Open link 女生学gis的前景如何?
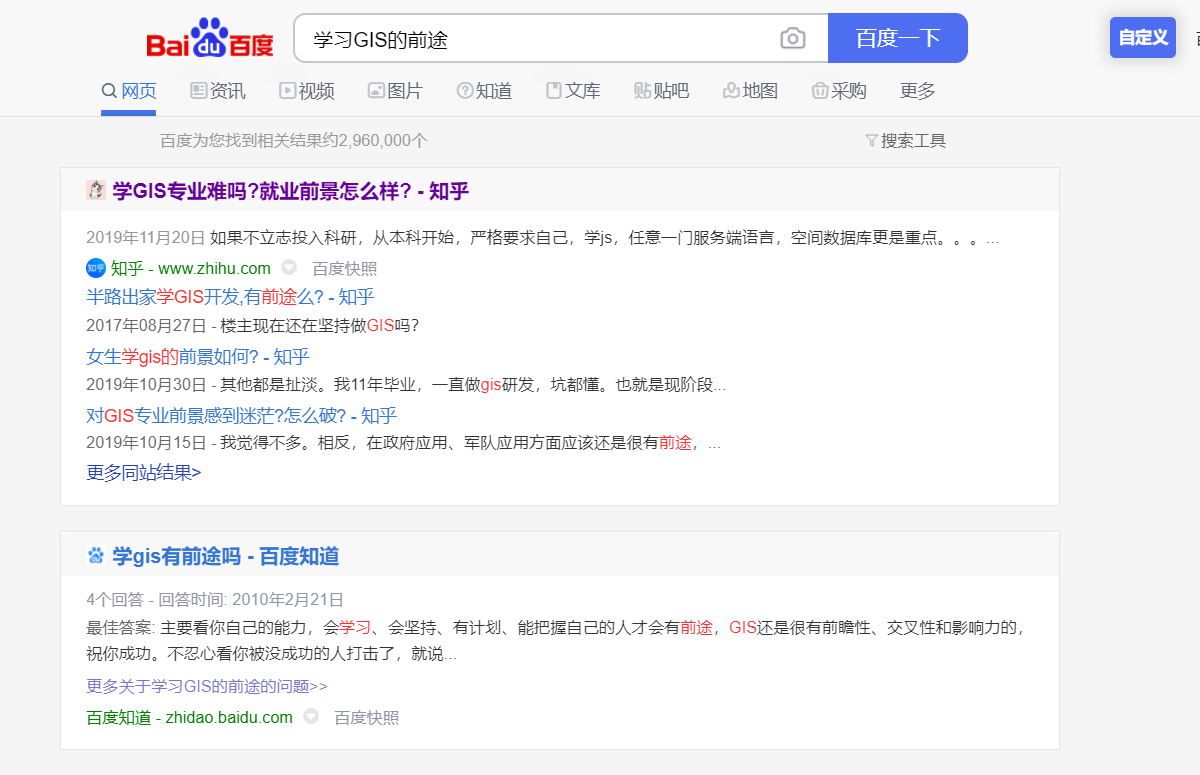Screen dimensions: 1200x775 198,357
